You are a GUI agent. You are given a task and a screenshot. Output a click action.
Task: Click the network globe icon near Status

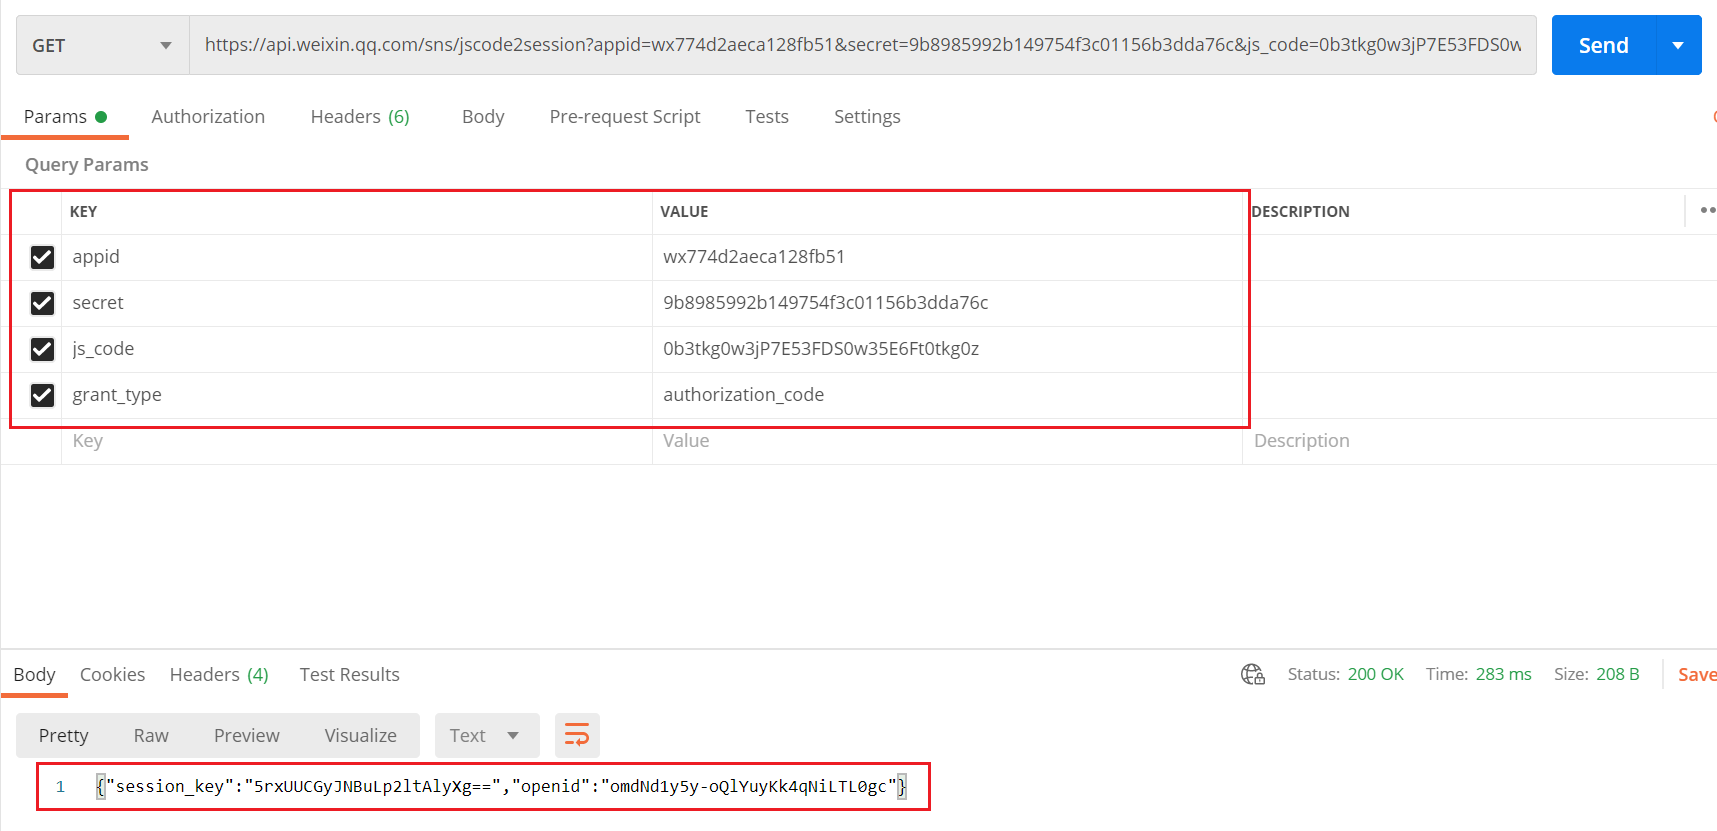[x=1253, y=674]
